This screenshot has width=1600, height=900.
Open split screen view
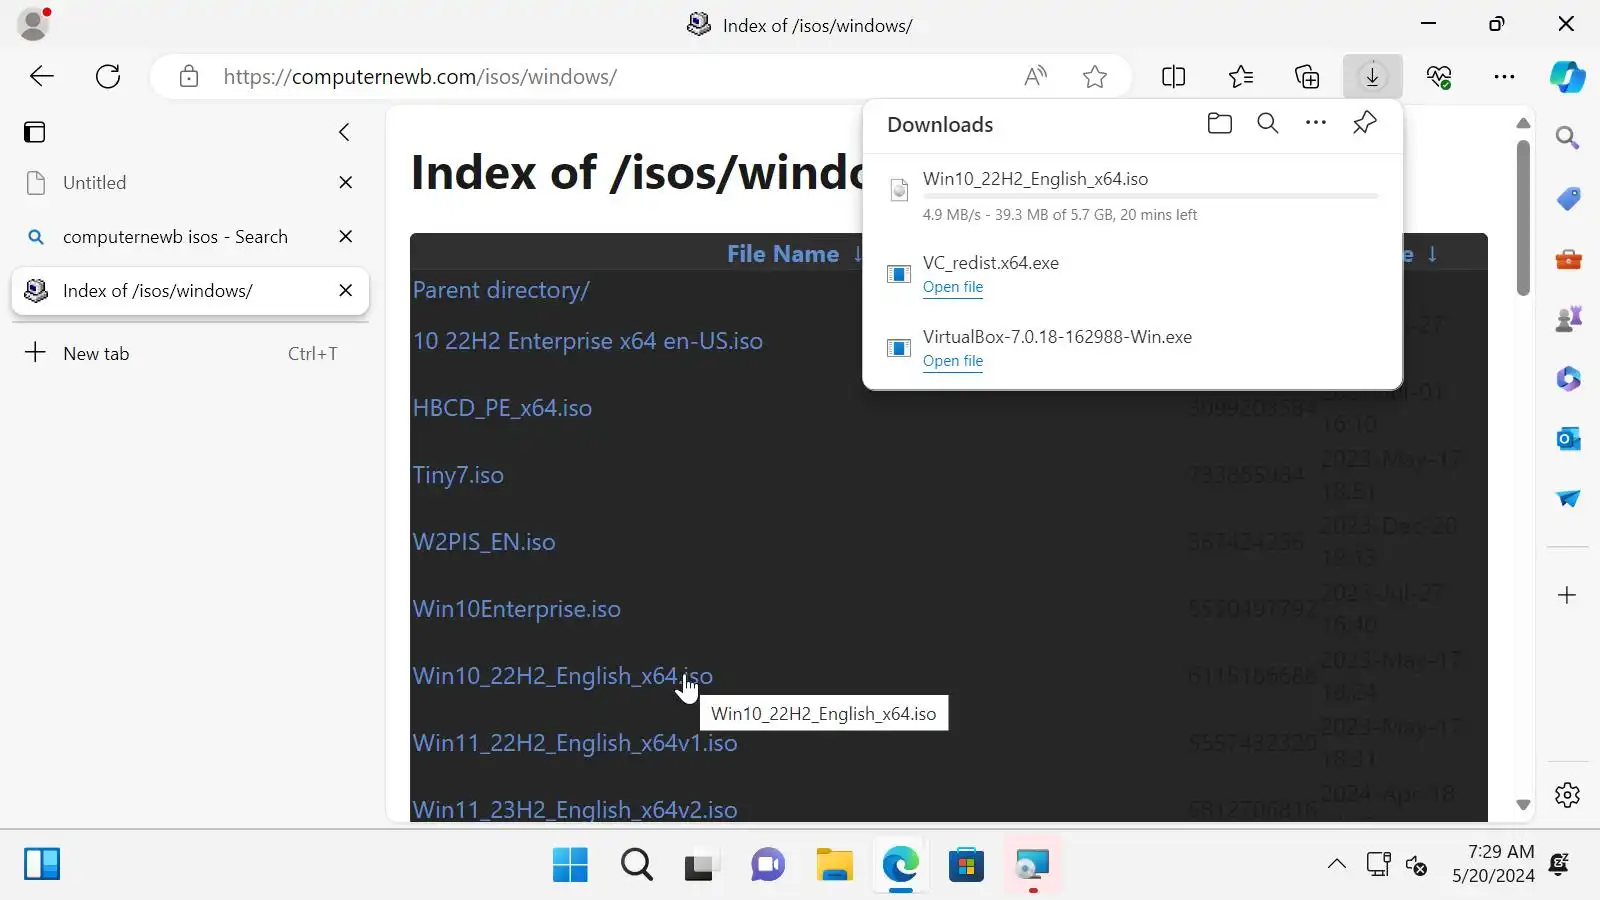pyautogui.click(x=1174, y=76)
